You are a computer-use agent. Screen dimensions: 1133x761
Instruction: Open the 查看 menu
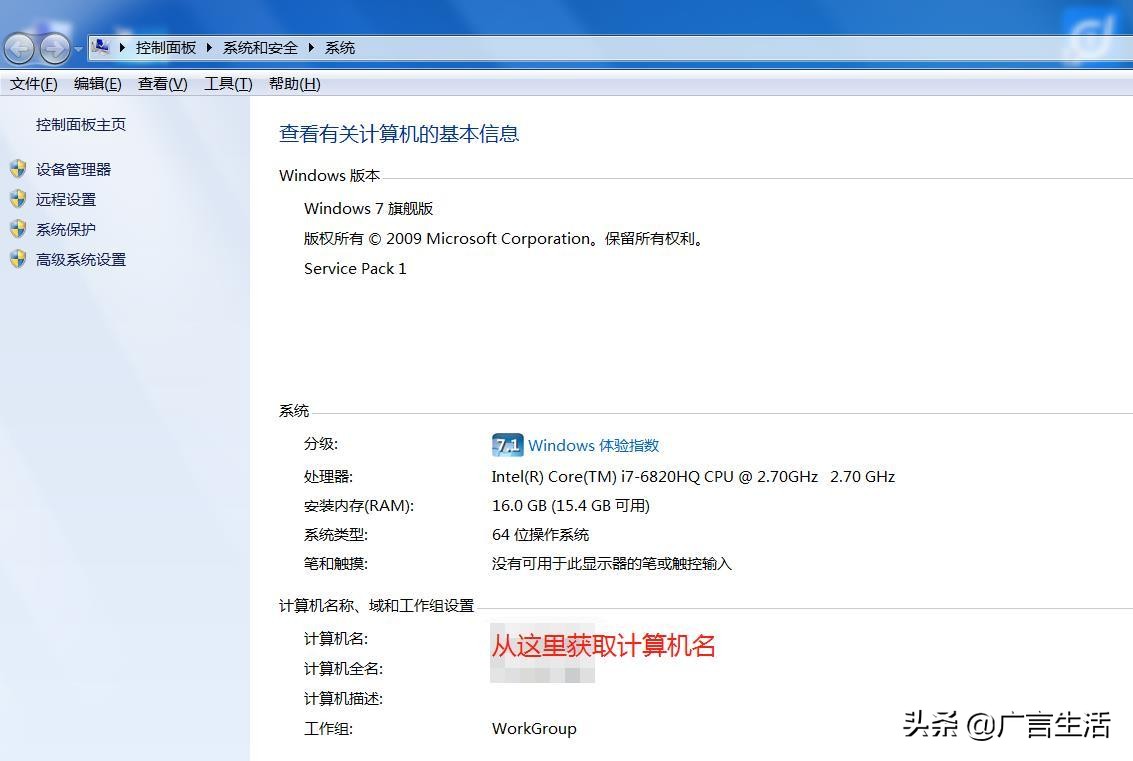click(160, 84)
